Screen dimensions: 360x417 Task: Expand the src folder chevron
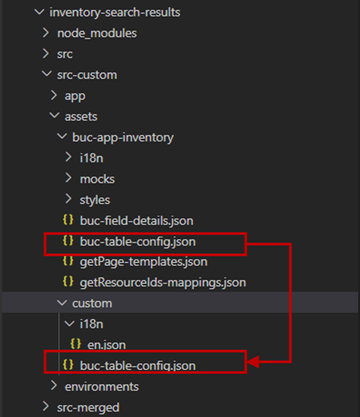pos(46,54)
